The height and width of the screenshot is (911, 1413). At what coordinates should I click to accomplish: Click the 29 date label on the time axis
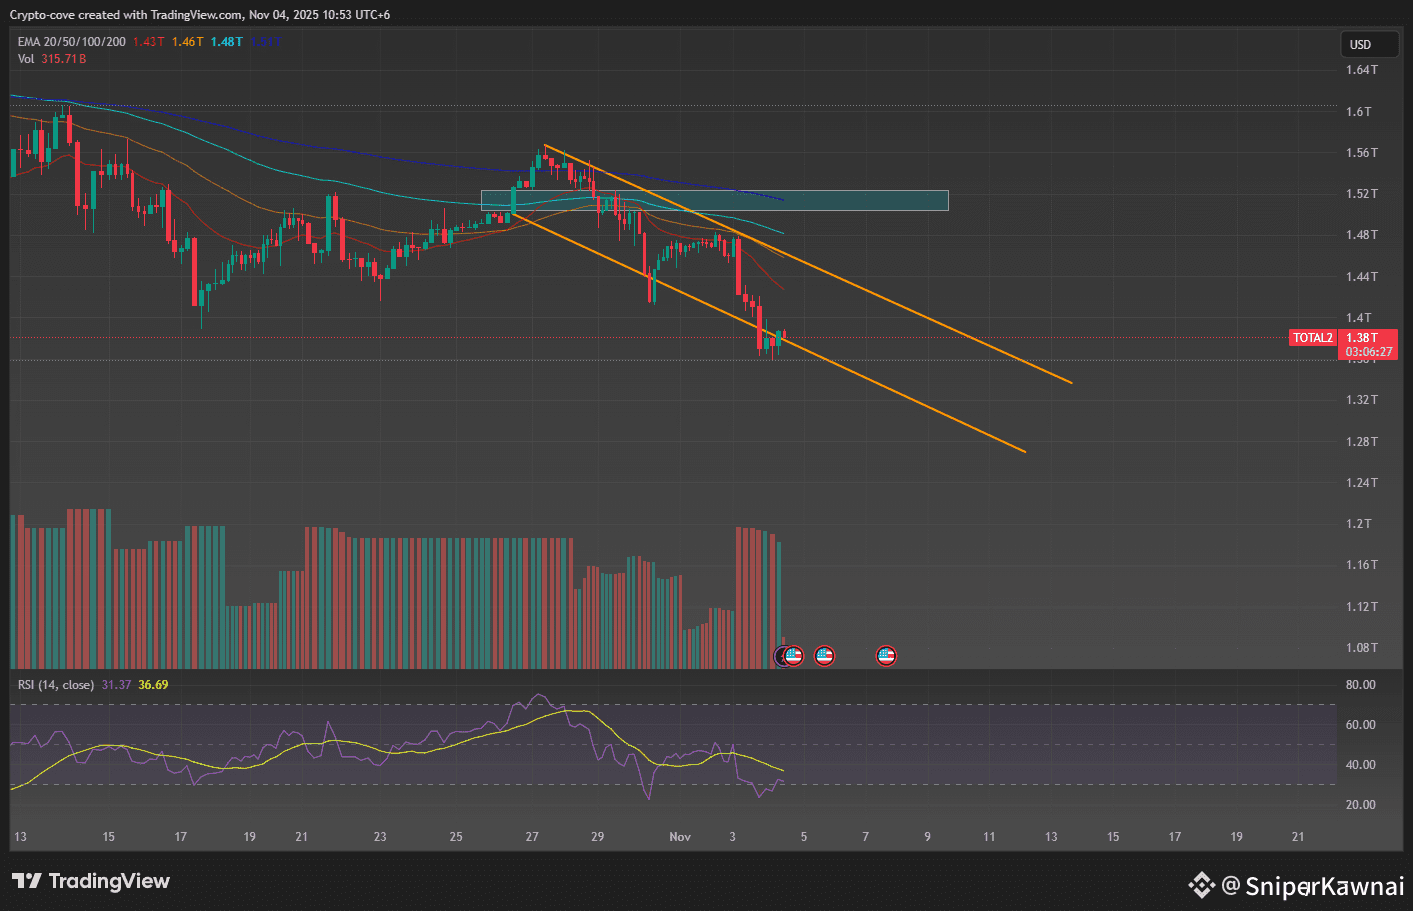pos(598,837)
